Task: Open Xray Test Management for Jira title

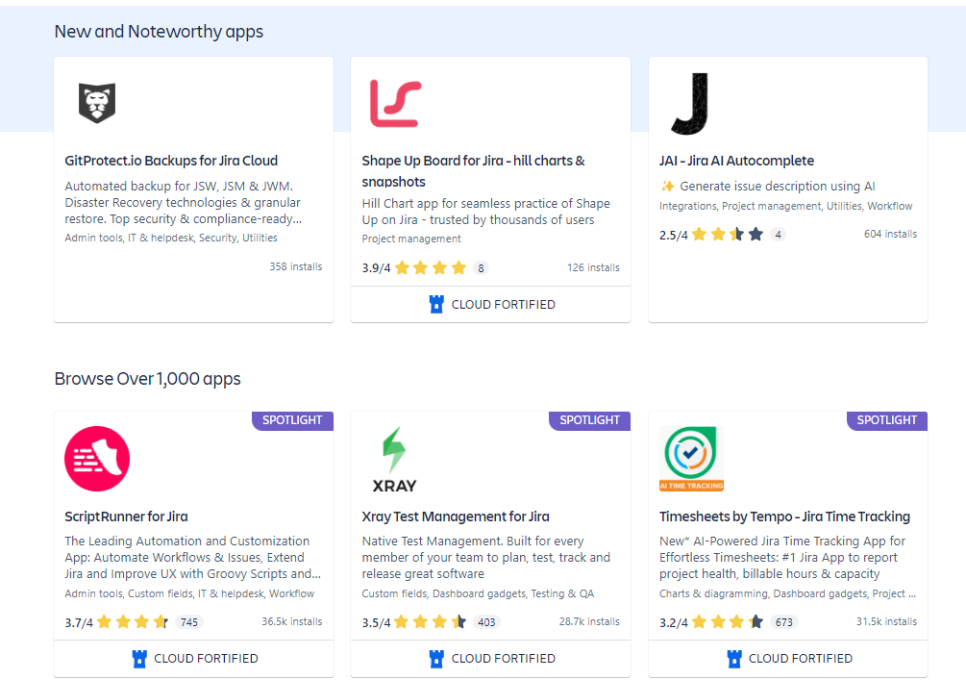Action: (x=455, y=517)
